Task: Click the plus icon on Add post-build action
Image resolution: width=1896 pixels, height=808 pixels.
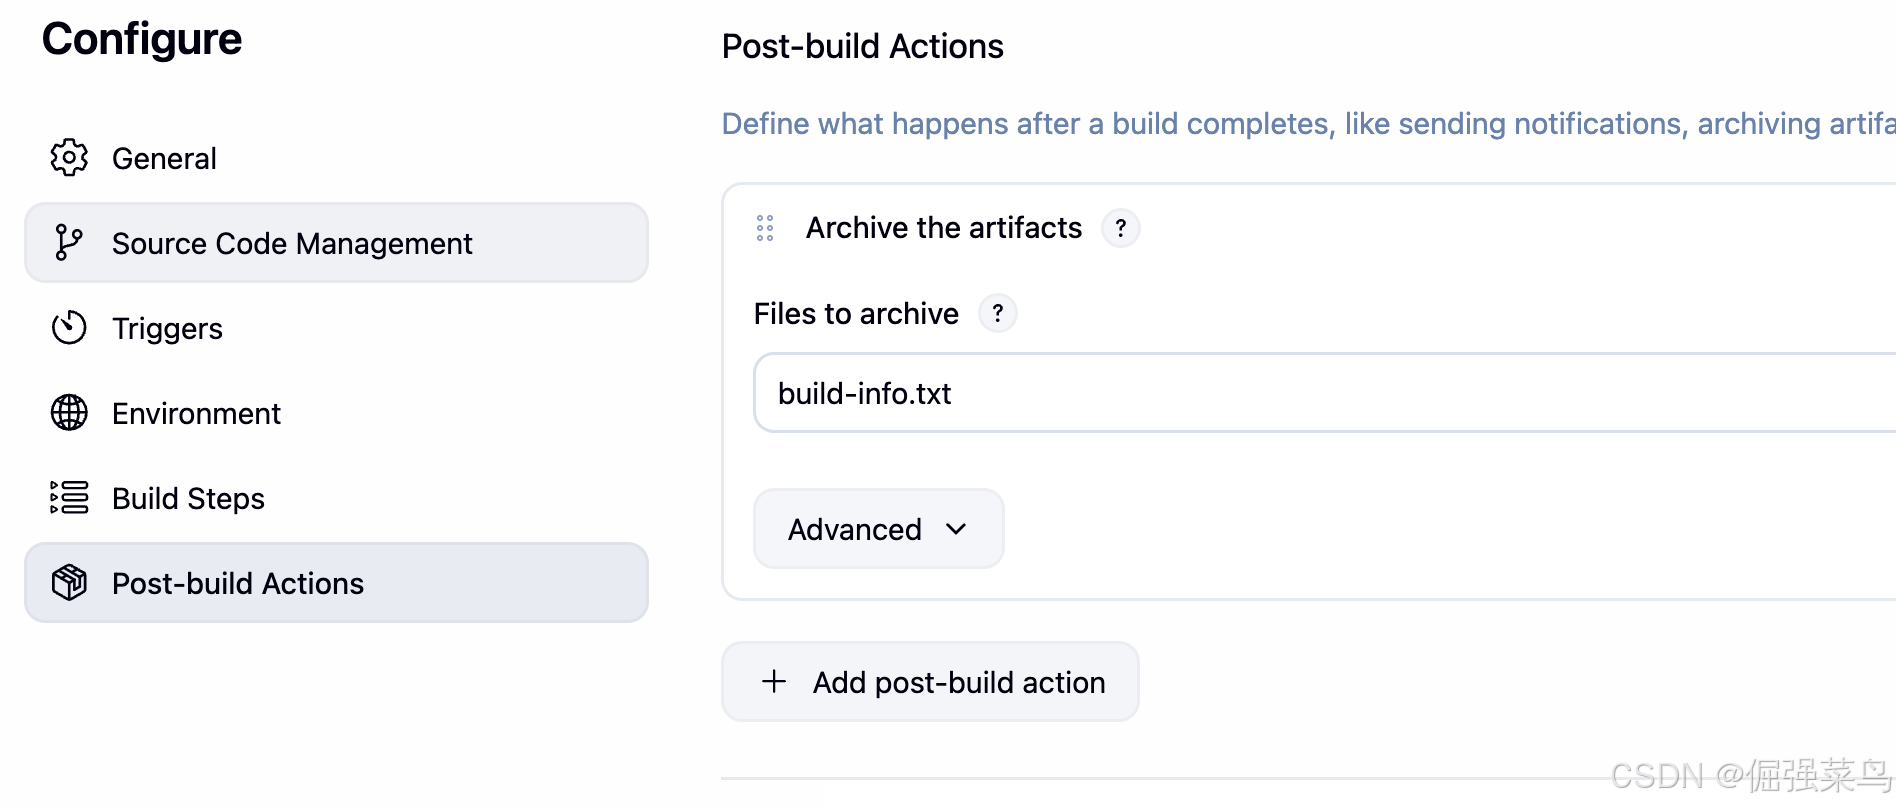Action: click(x=774, y=682)
